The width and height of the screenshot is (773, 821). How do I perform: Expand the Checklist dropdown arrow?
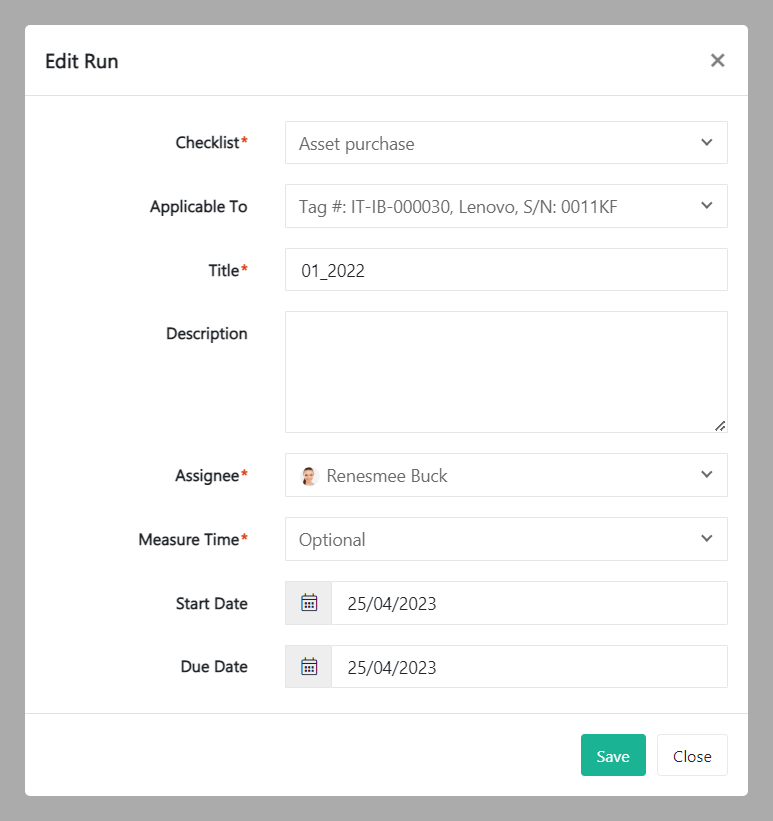[706, 143]
